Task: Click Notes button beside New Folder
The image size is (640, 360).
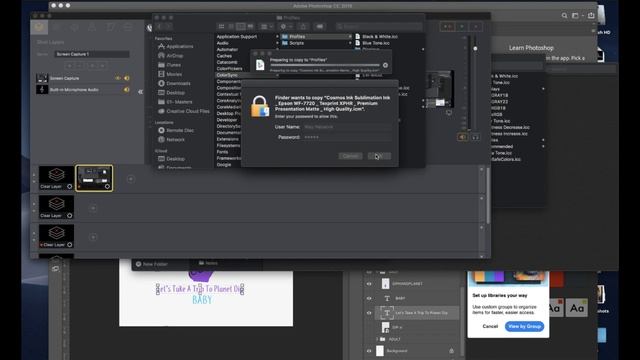Action: pos(208,263)
